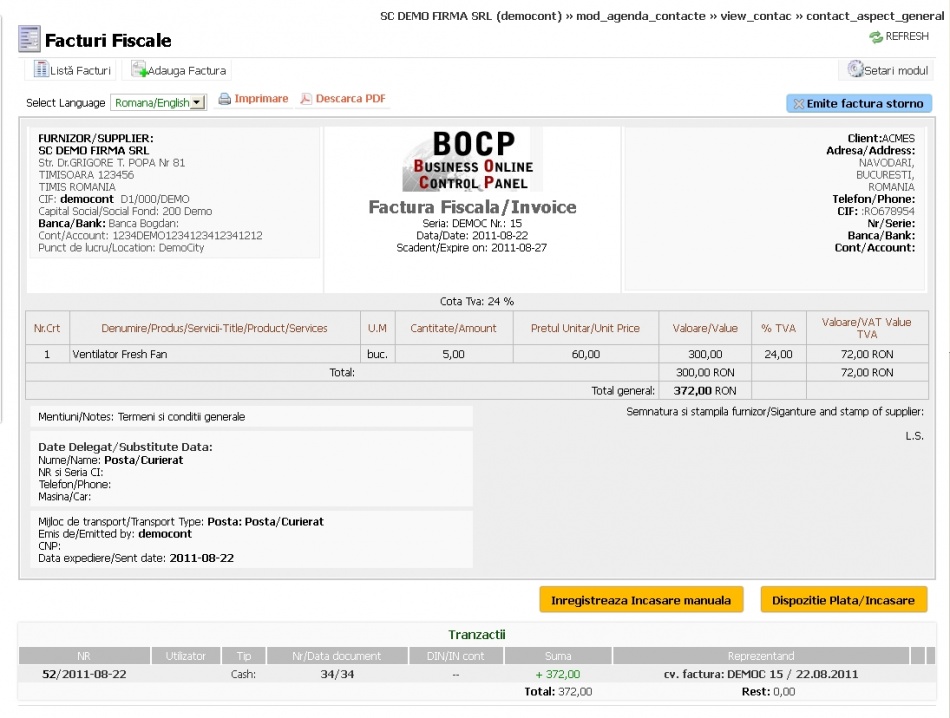Click the view_contac breadcrumb
Screen dimensions: 950x718
pyautogui.click(x=756, y=16)
